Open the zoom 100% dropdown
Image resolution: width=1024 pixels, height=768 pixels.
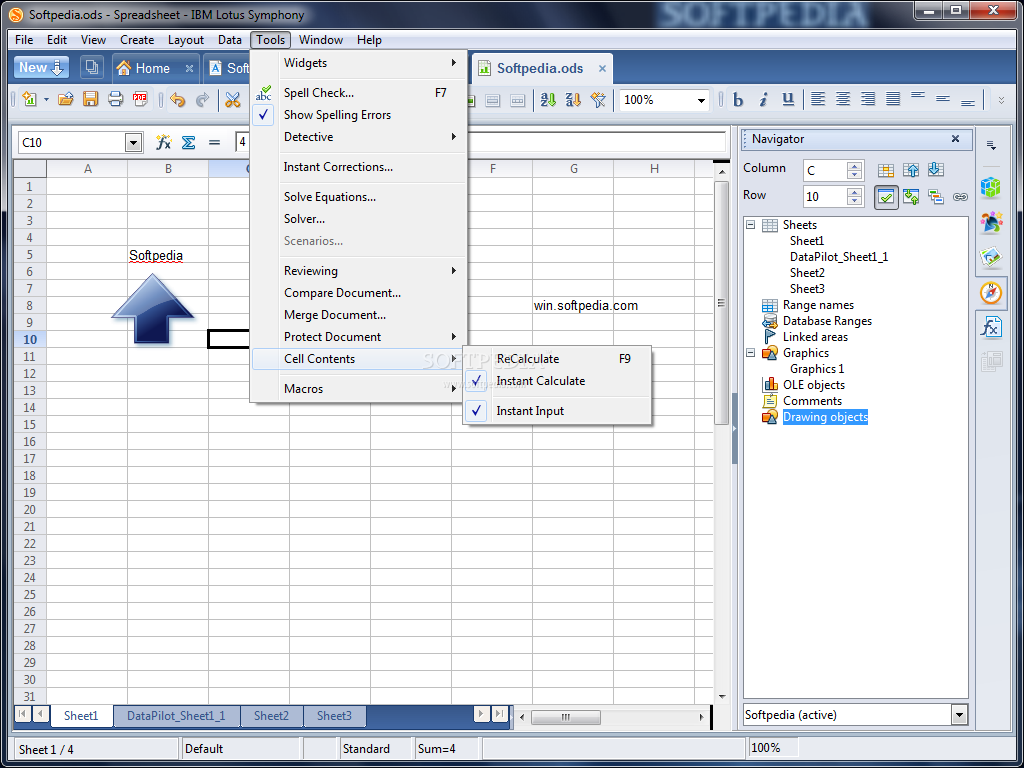tap(701, 100)
